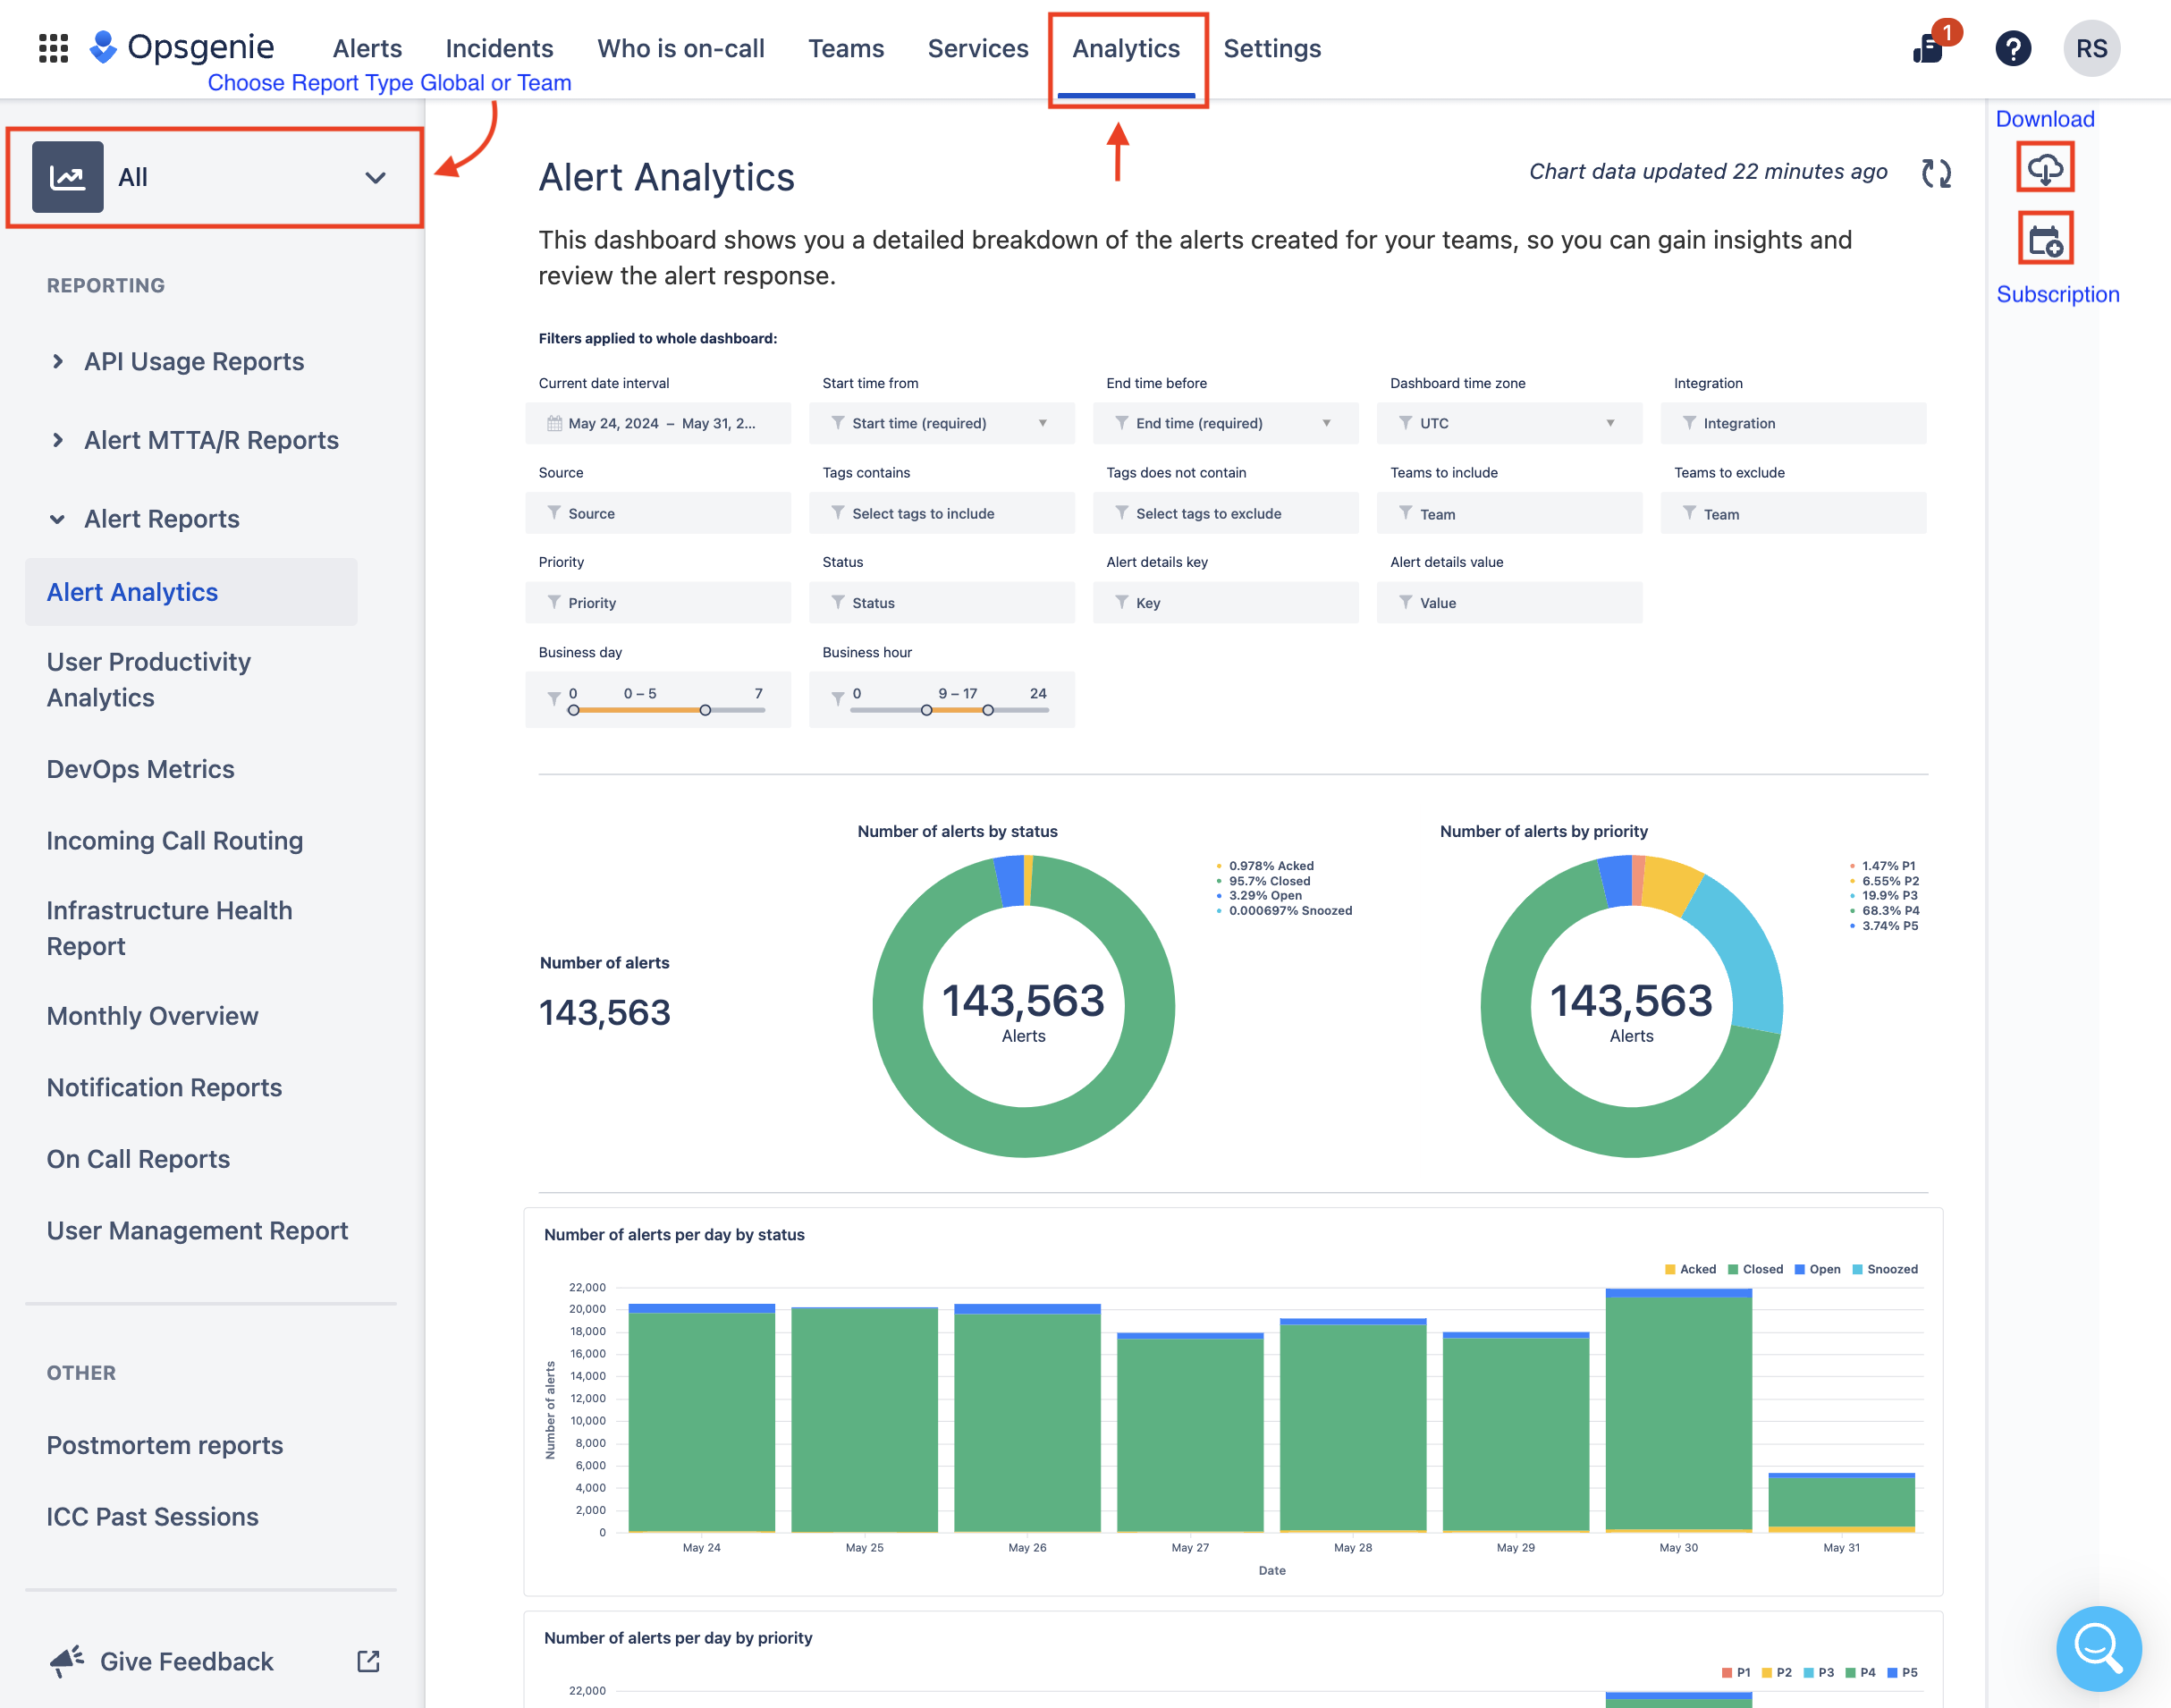The height and width of the screenshot is (1708, 2171).
Task: Open the app switcher grid icon
Action: click(x=53, y=48)
